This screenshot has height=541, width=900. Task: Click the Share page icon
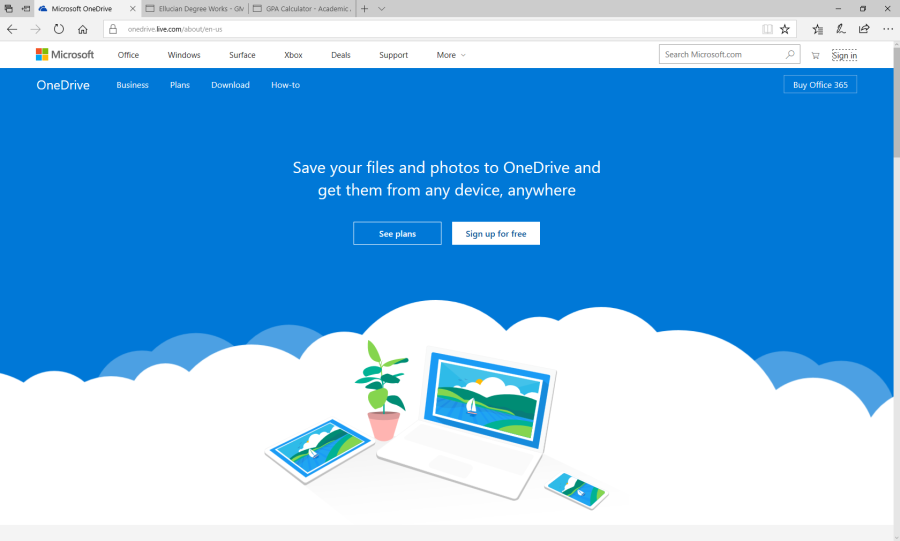[x=864, y=29]
